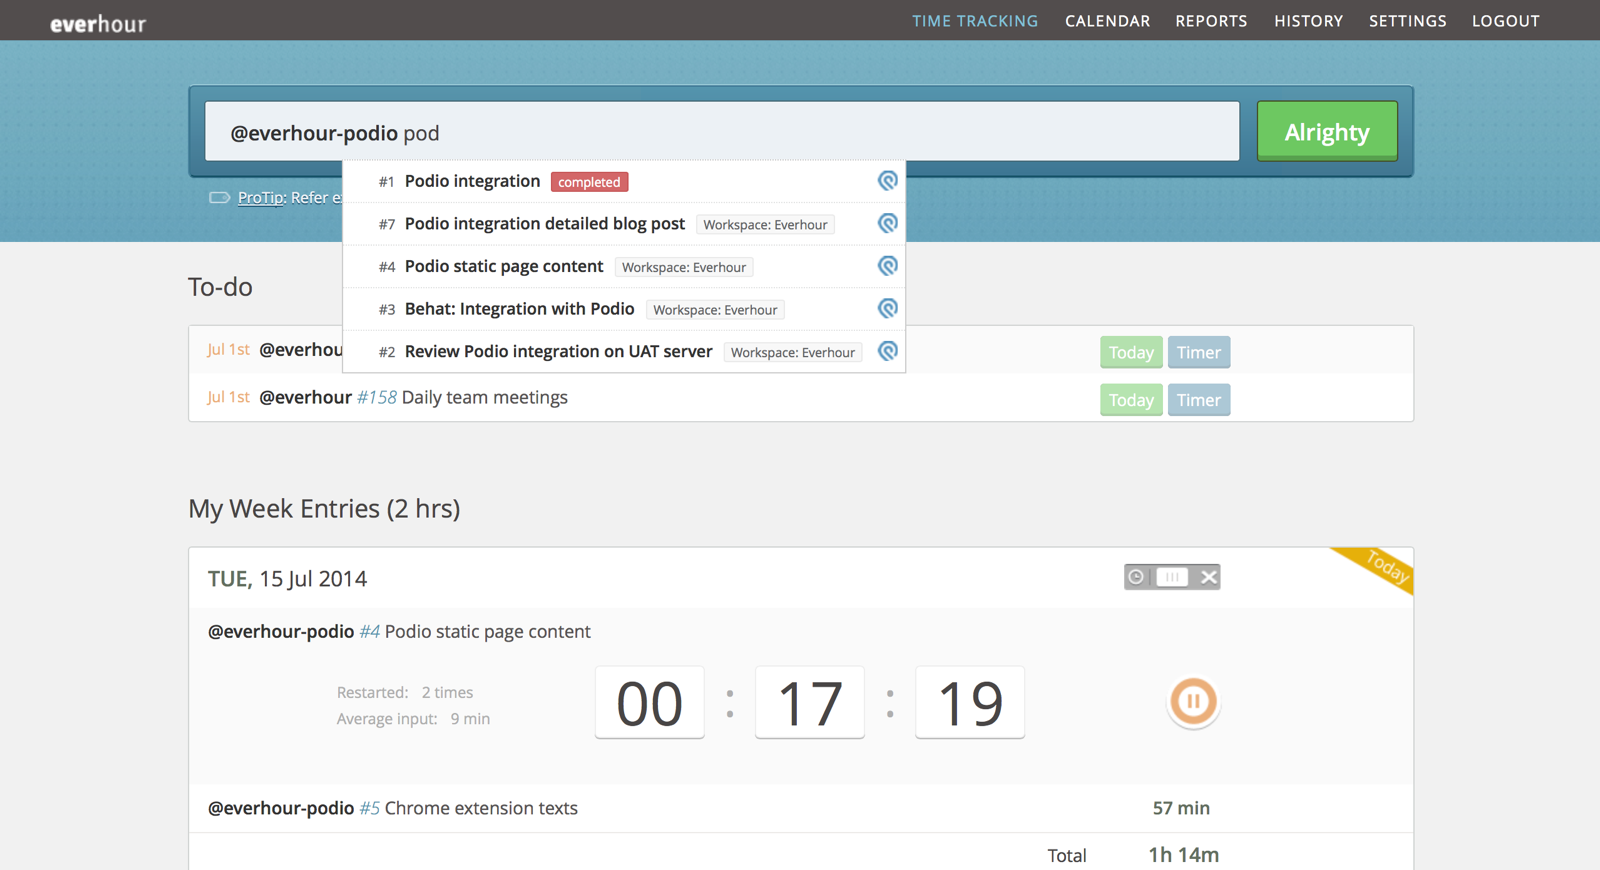Click the My Week Entries (2 hrs) heading
This screenshot has width=1600, height=870.
(324, 508)
